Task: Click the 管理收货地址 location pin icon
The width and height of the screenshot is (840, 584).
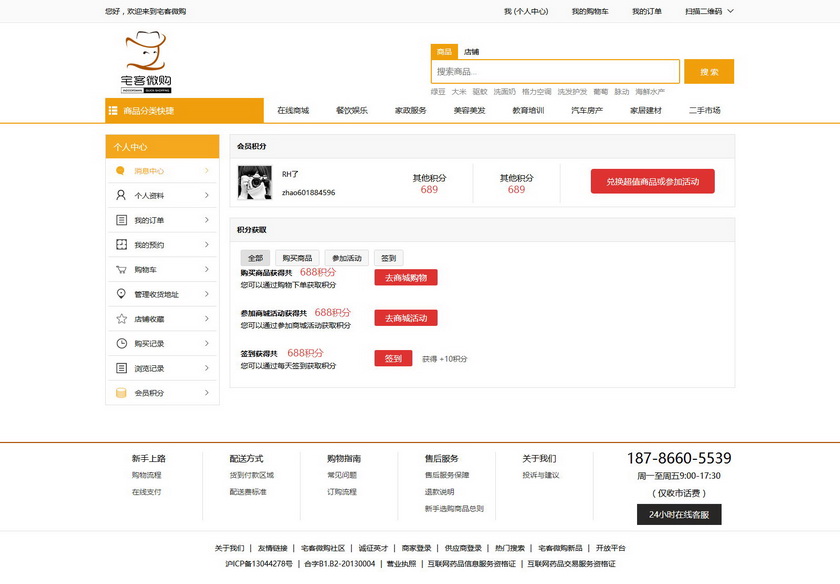Action: tap(121, 294)
